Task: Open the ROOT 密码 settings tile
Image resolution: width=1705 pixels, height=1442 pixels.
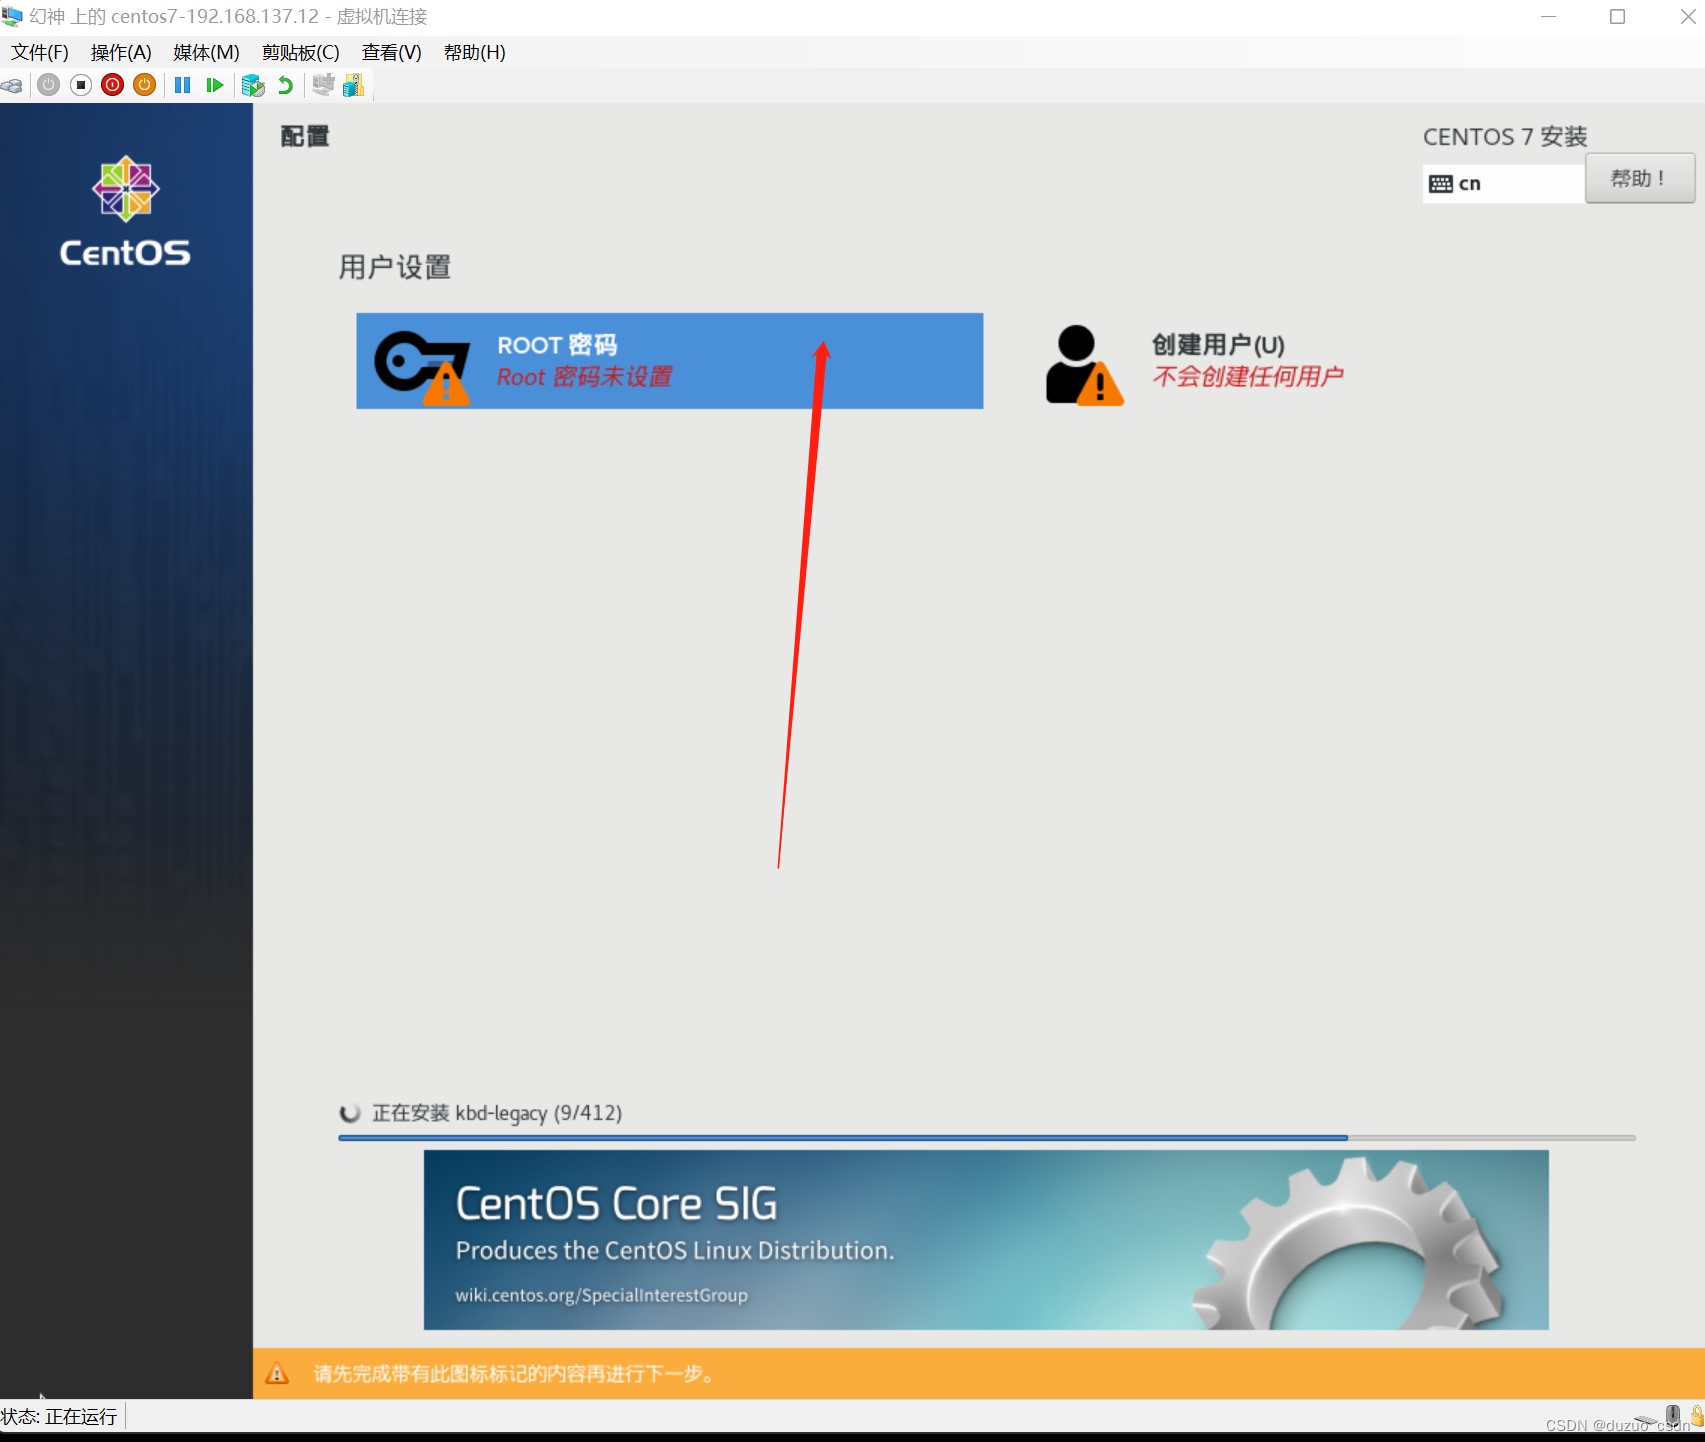Action: [x=669, y=361]
